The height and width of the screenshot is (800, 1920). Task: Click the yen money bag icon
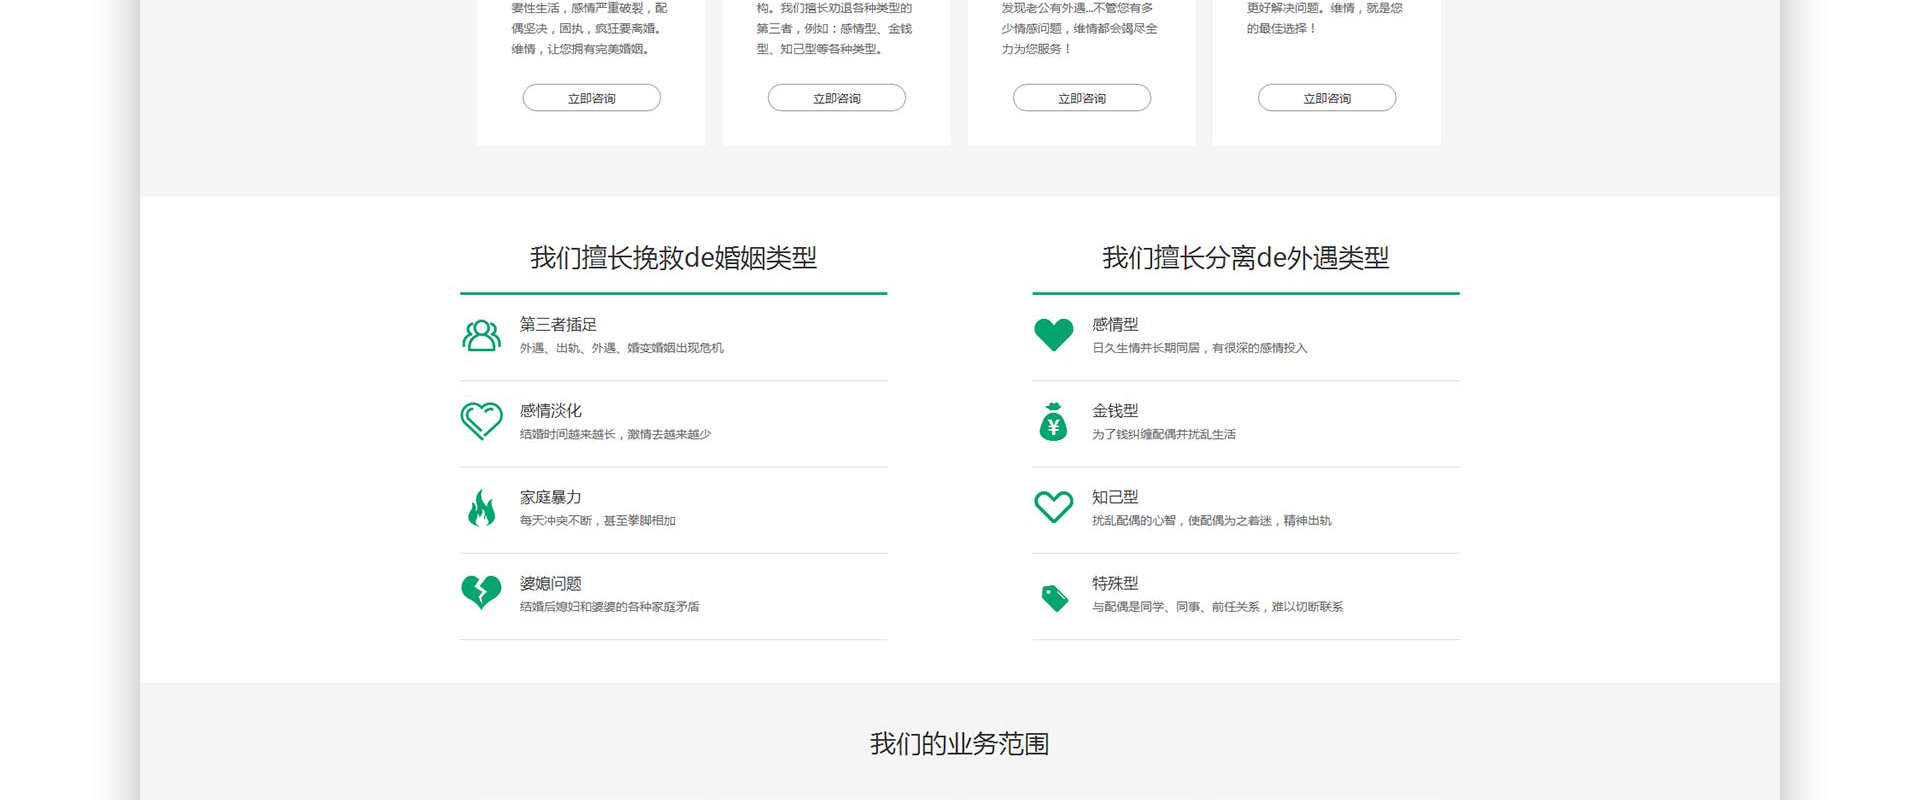(1053, 422)
